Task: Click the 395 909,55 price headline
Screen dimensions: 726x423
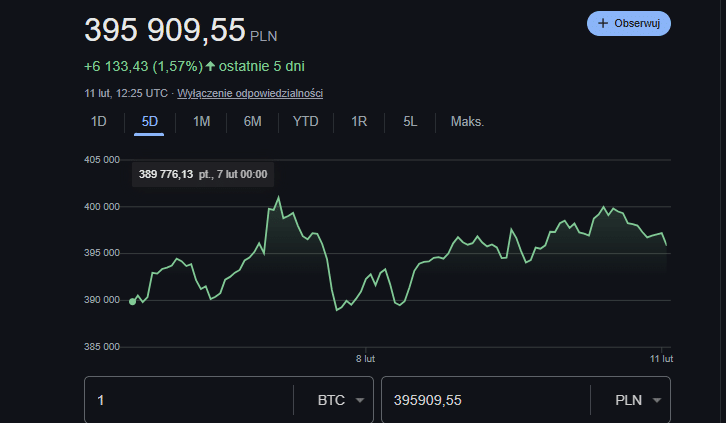Action: [165, 30]
